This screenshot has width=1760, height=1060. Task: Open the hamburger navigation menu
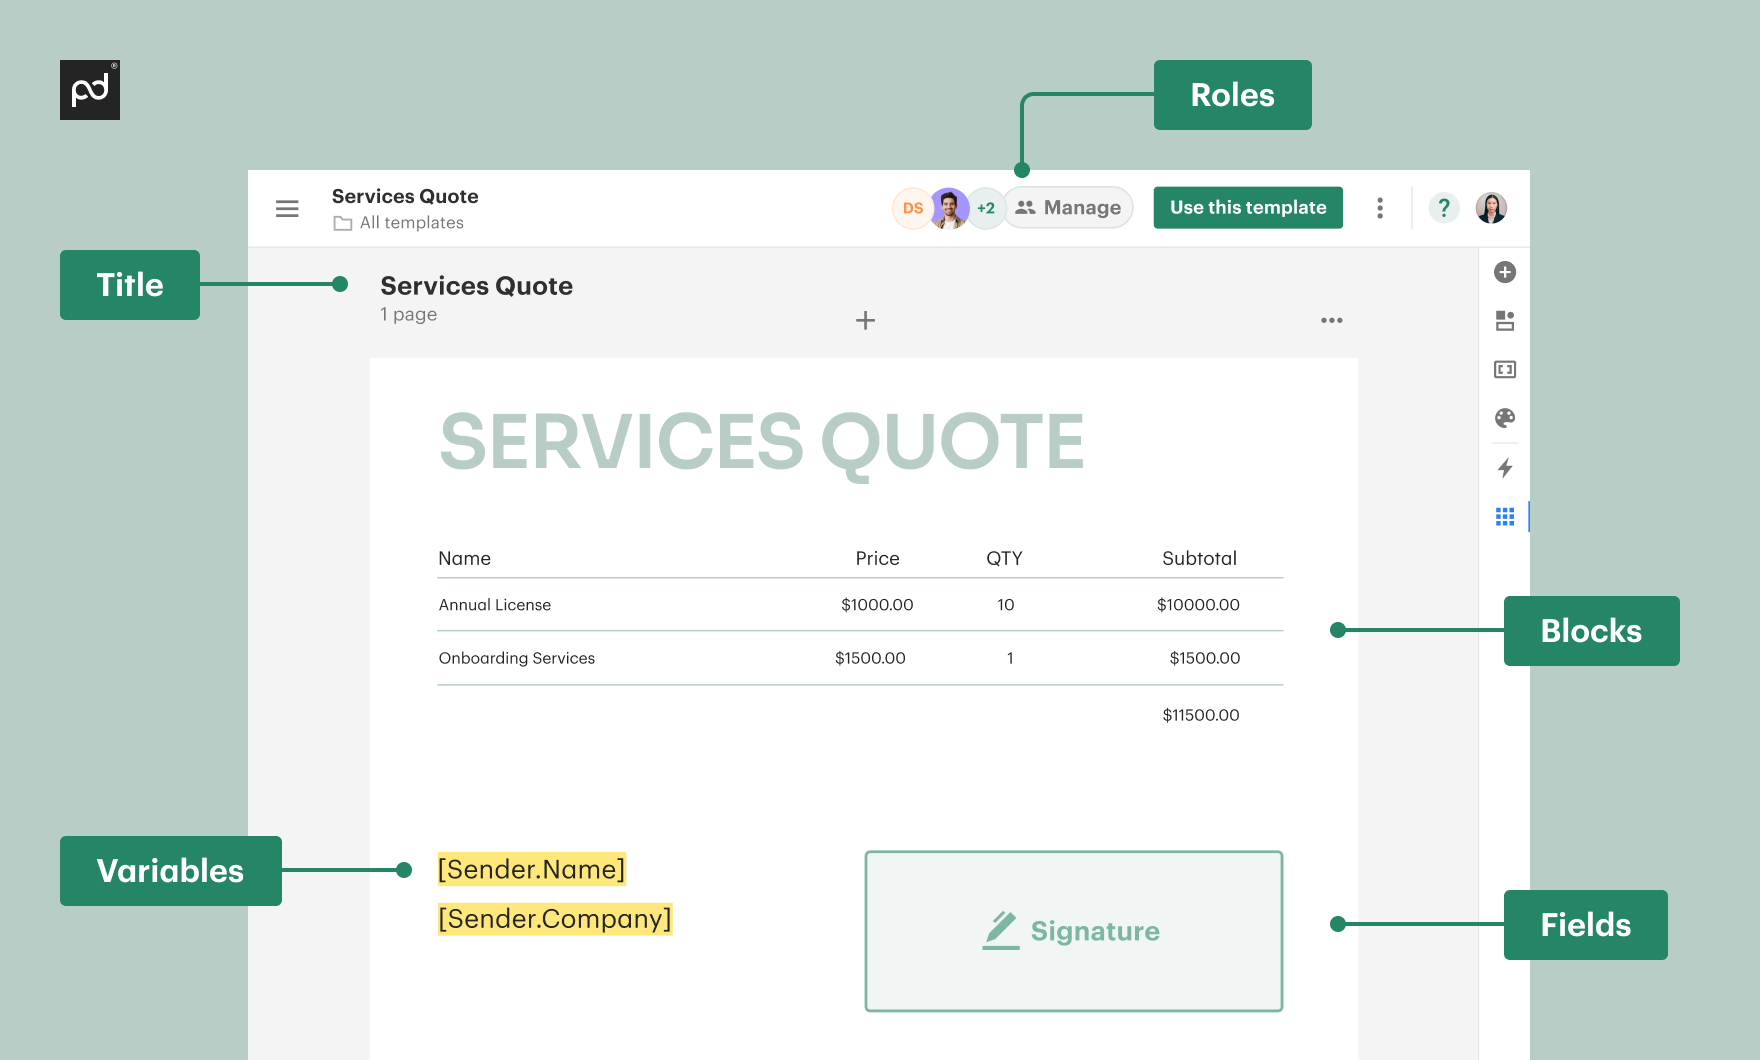click(287, 208)
